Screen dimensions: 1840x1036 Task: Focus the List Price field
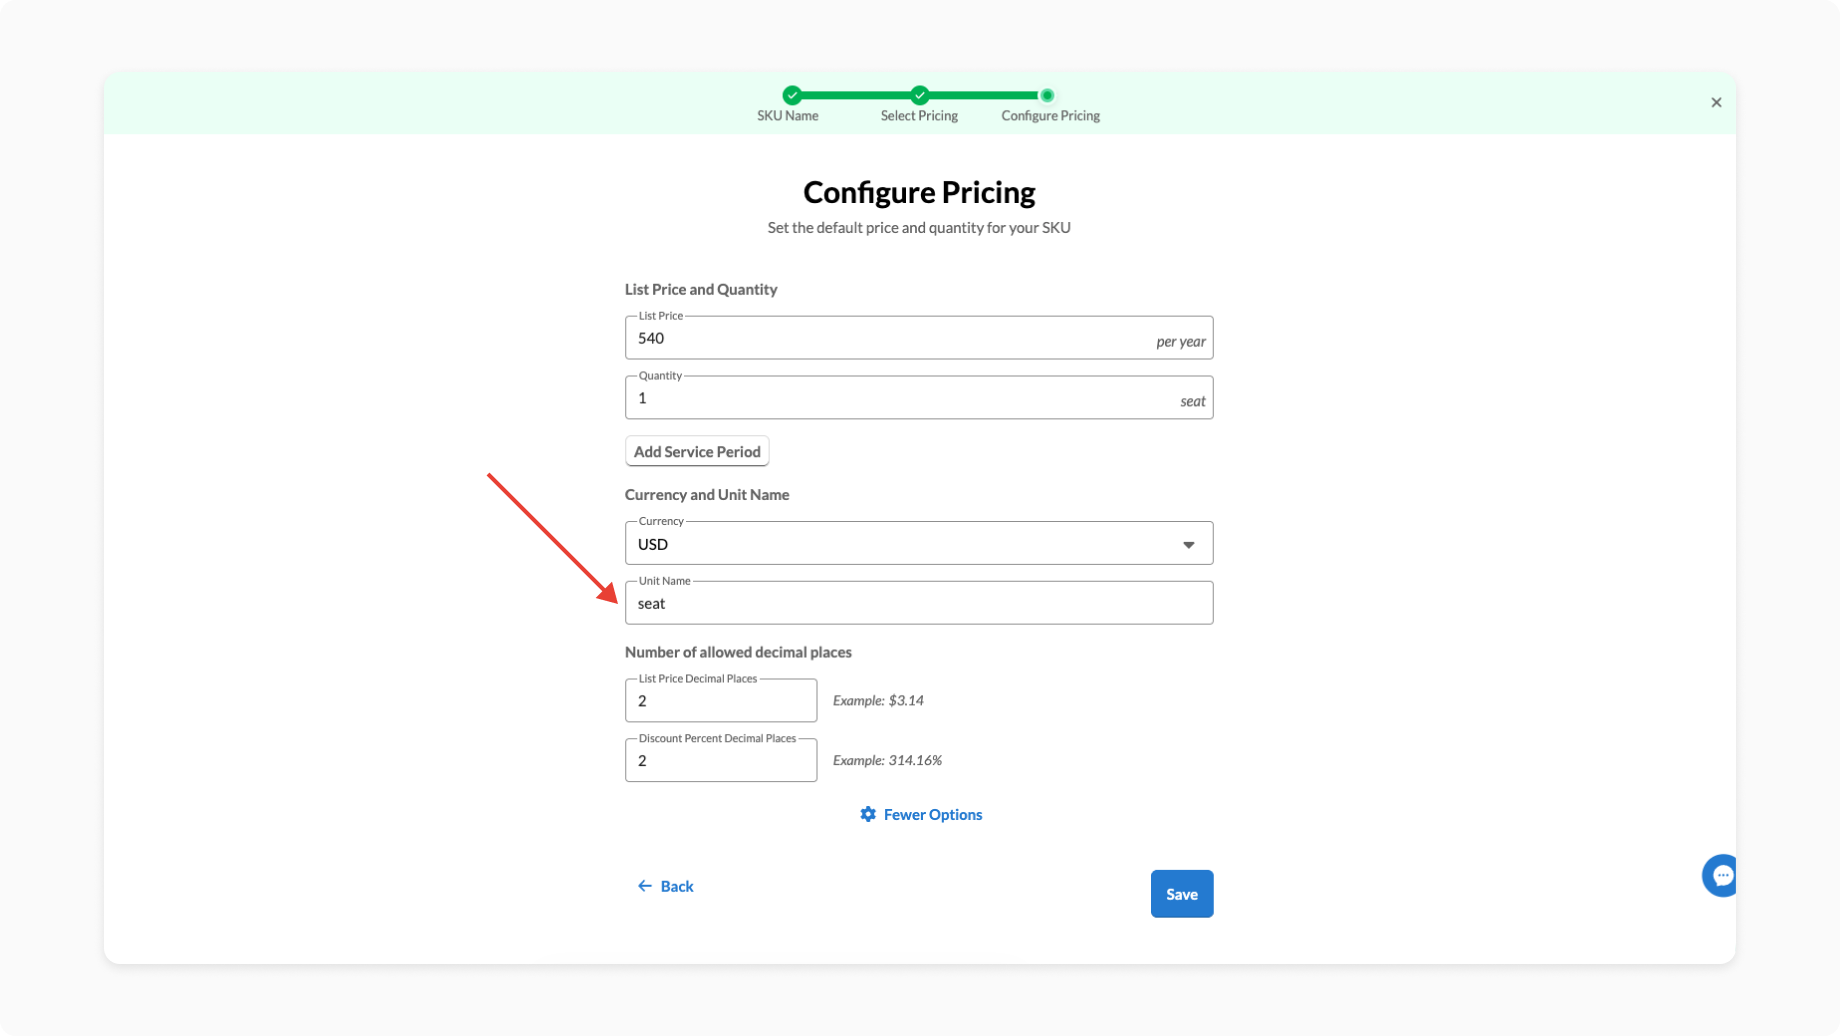point(890,338)
